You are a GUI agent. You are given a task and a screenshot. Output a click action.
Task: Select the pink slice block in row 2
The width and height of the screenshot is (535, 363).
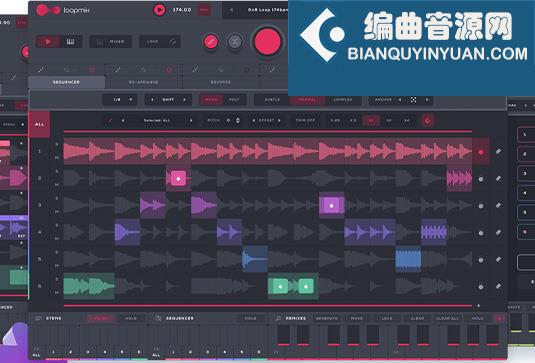tap(178, 178)
